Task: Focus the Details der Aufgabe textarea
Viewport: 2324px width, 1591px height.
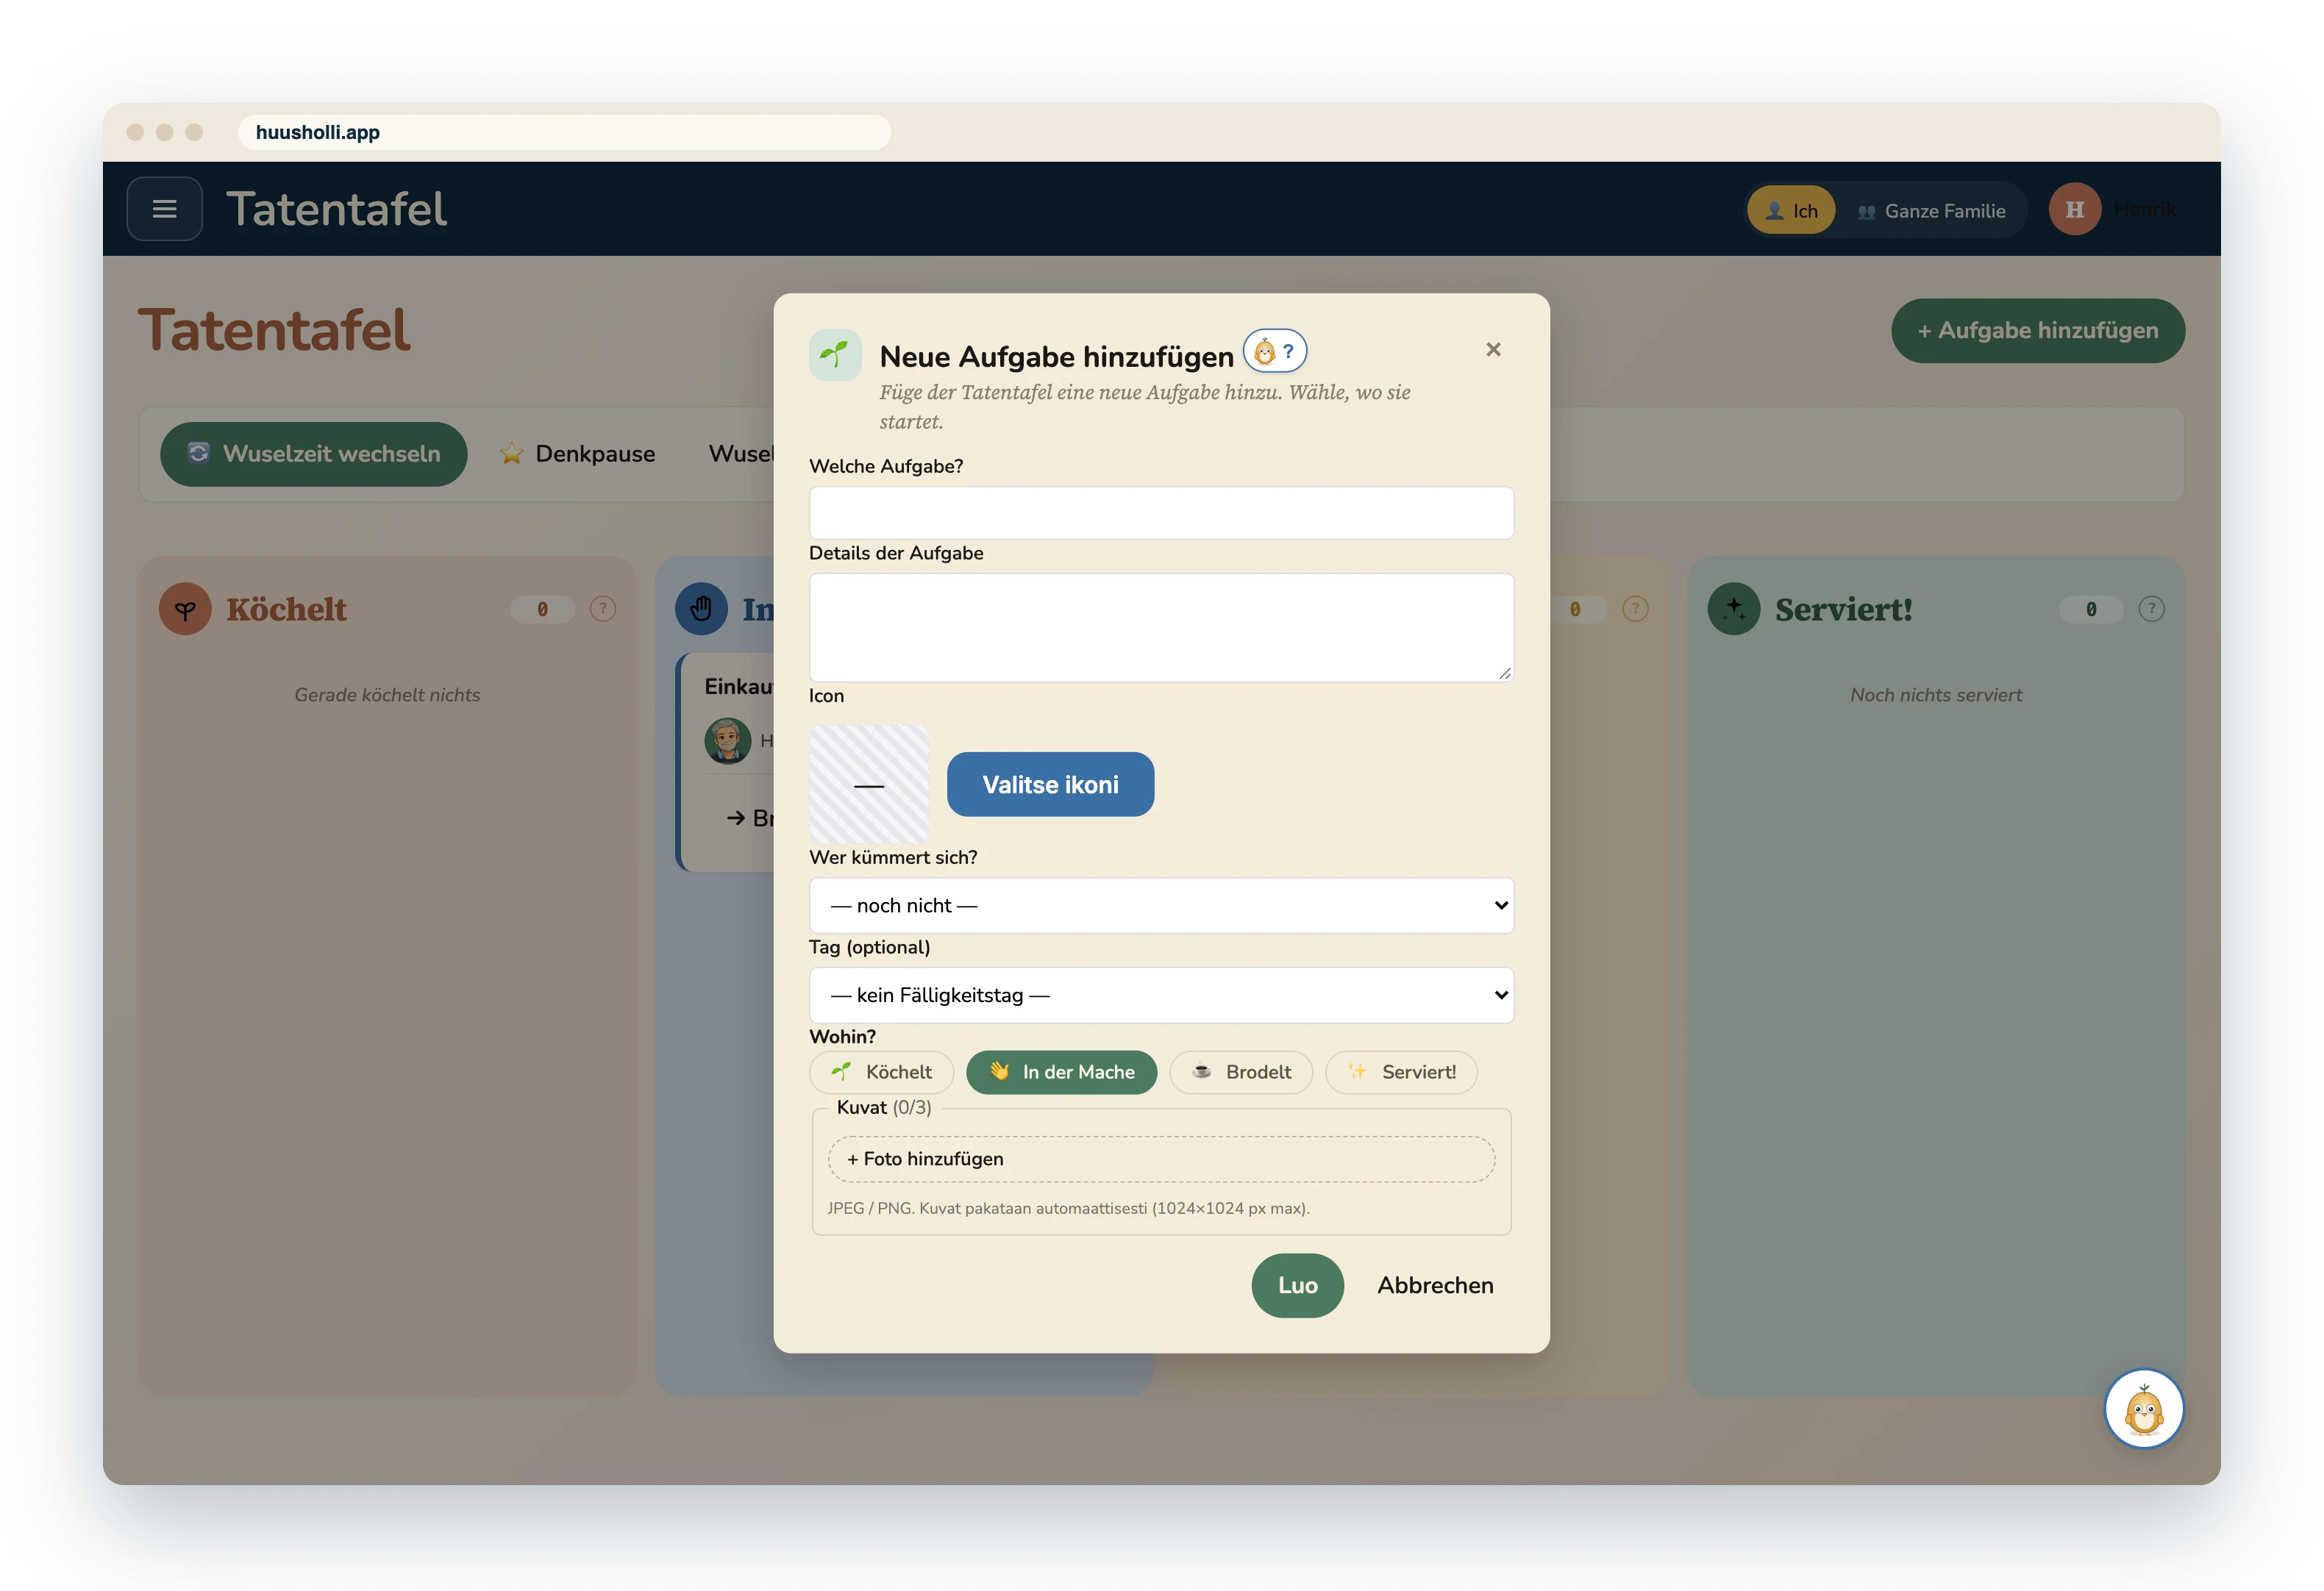Action: (x=1161, y=628)
